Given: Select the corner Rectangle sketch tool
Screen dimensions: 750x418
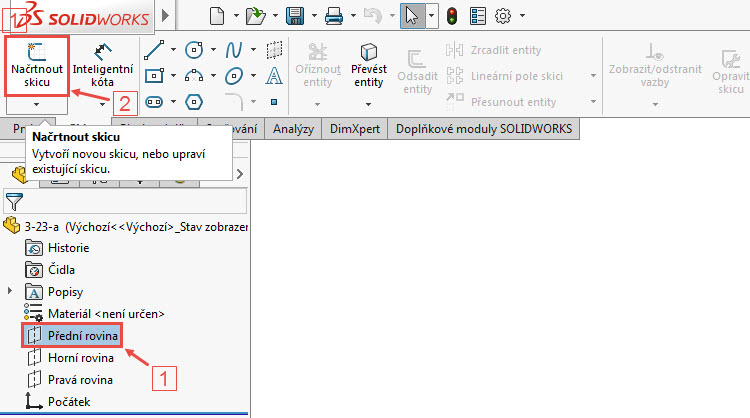Looking at the screenshot, I should tap(154, 76).
